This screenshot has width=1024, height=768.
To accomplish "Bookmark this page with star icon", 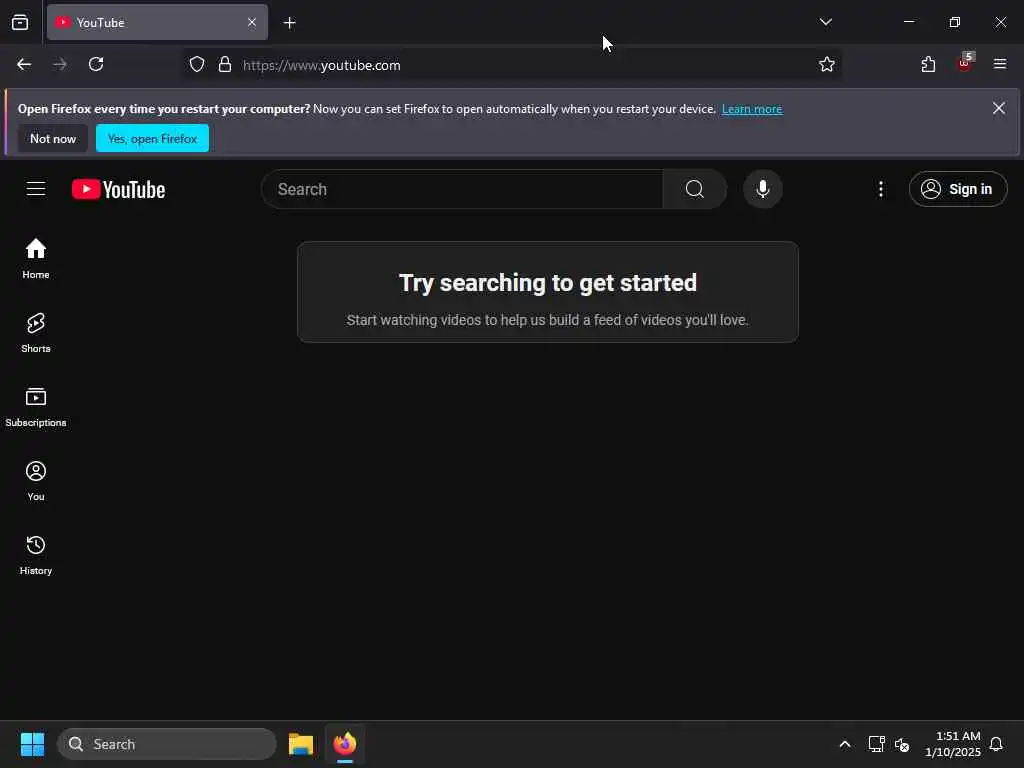I will pyautogui.click(x=826, y=65).
